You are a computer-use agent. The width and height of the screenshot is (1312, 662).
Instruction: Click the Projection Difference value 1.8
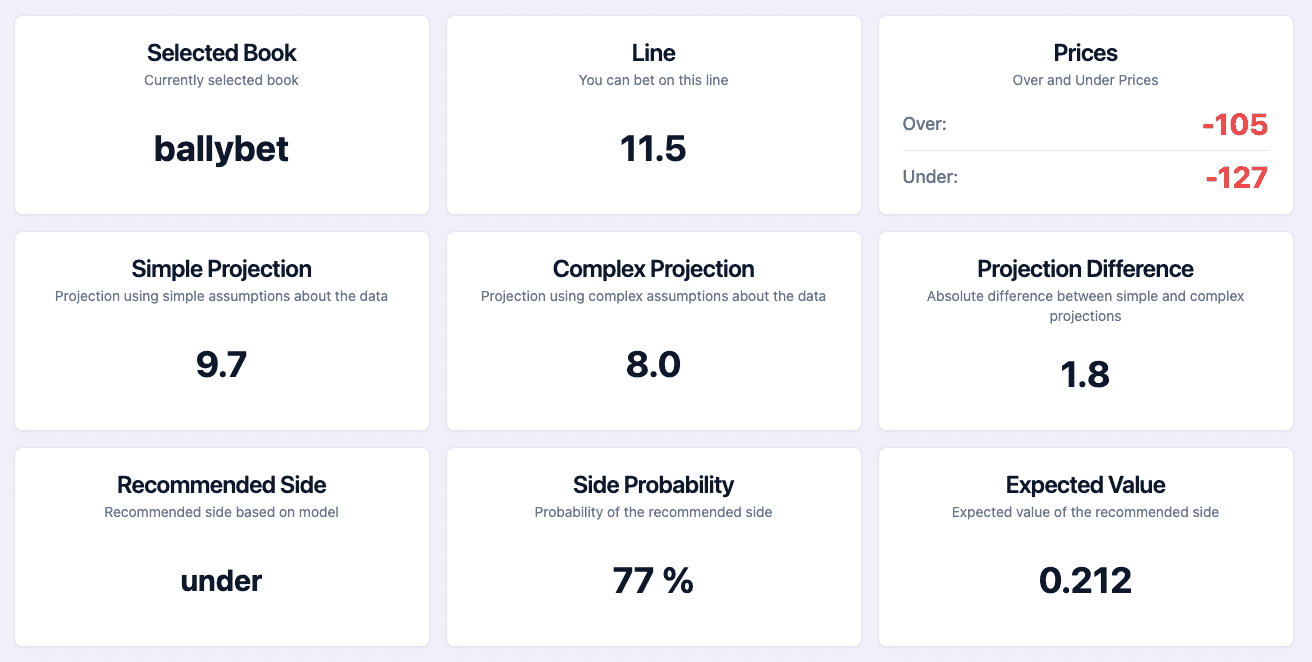[1085, 374]
